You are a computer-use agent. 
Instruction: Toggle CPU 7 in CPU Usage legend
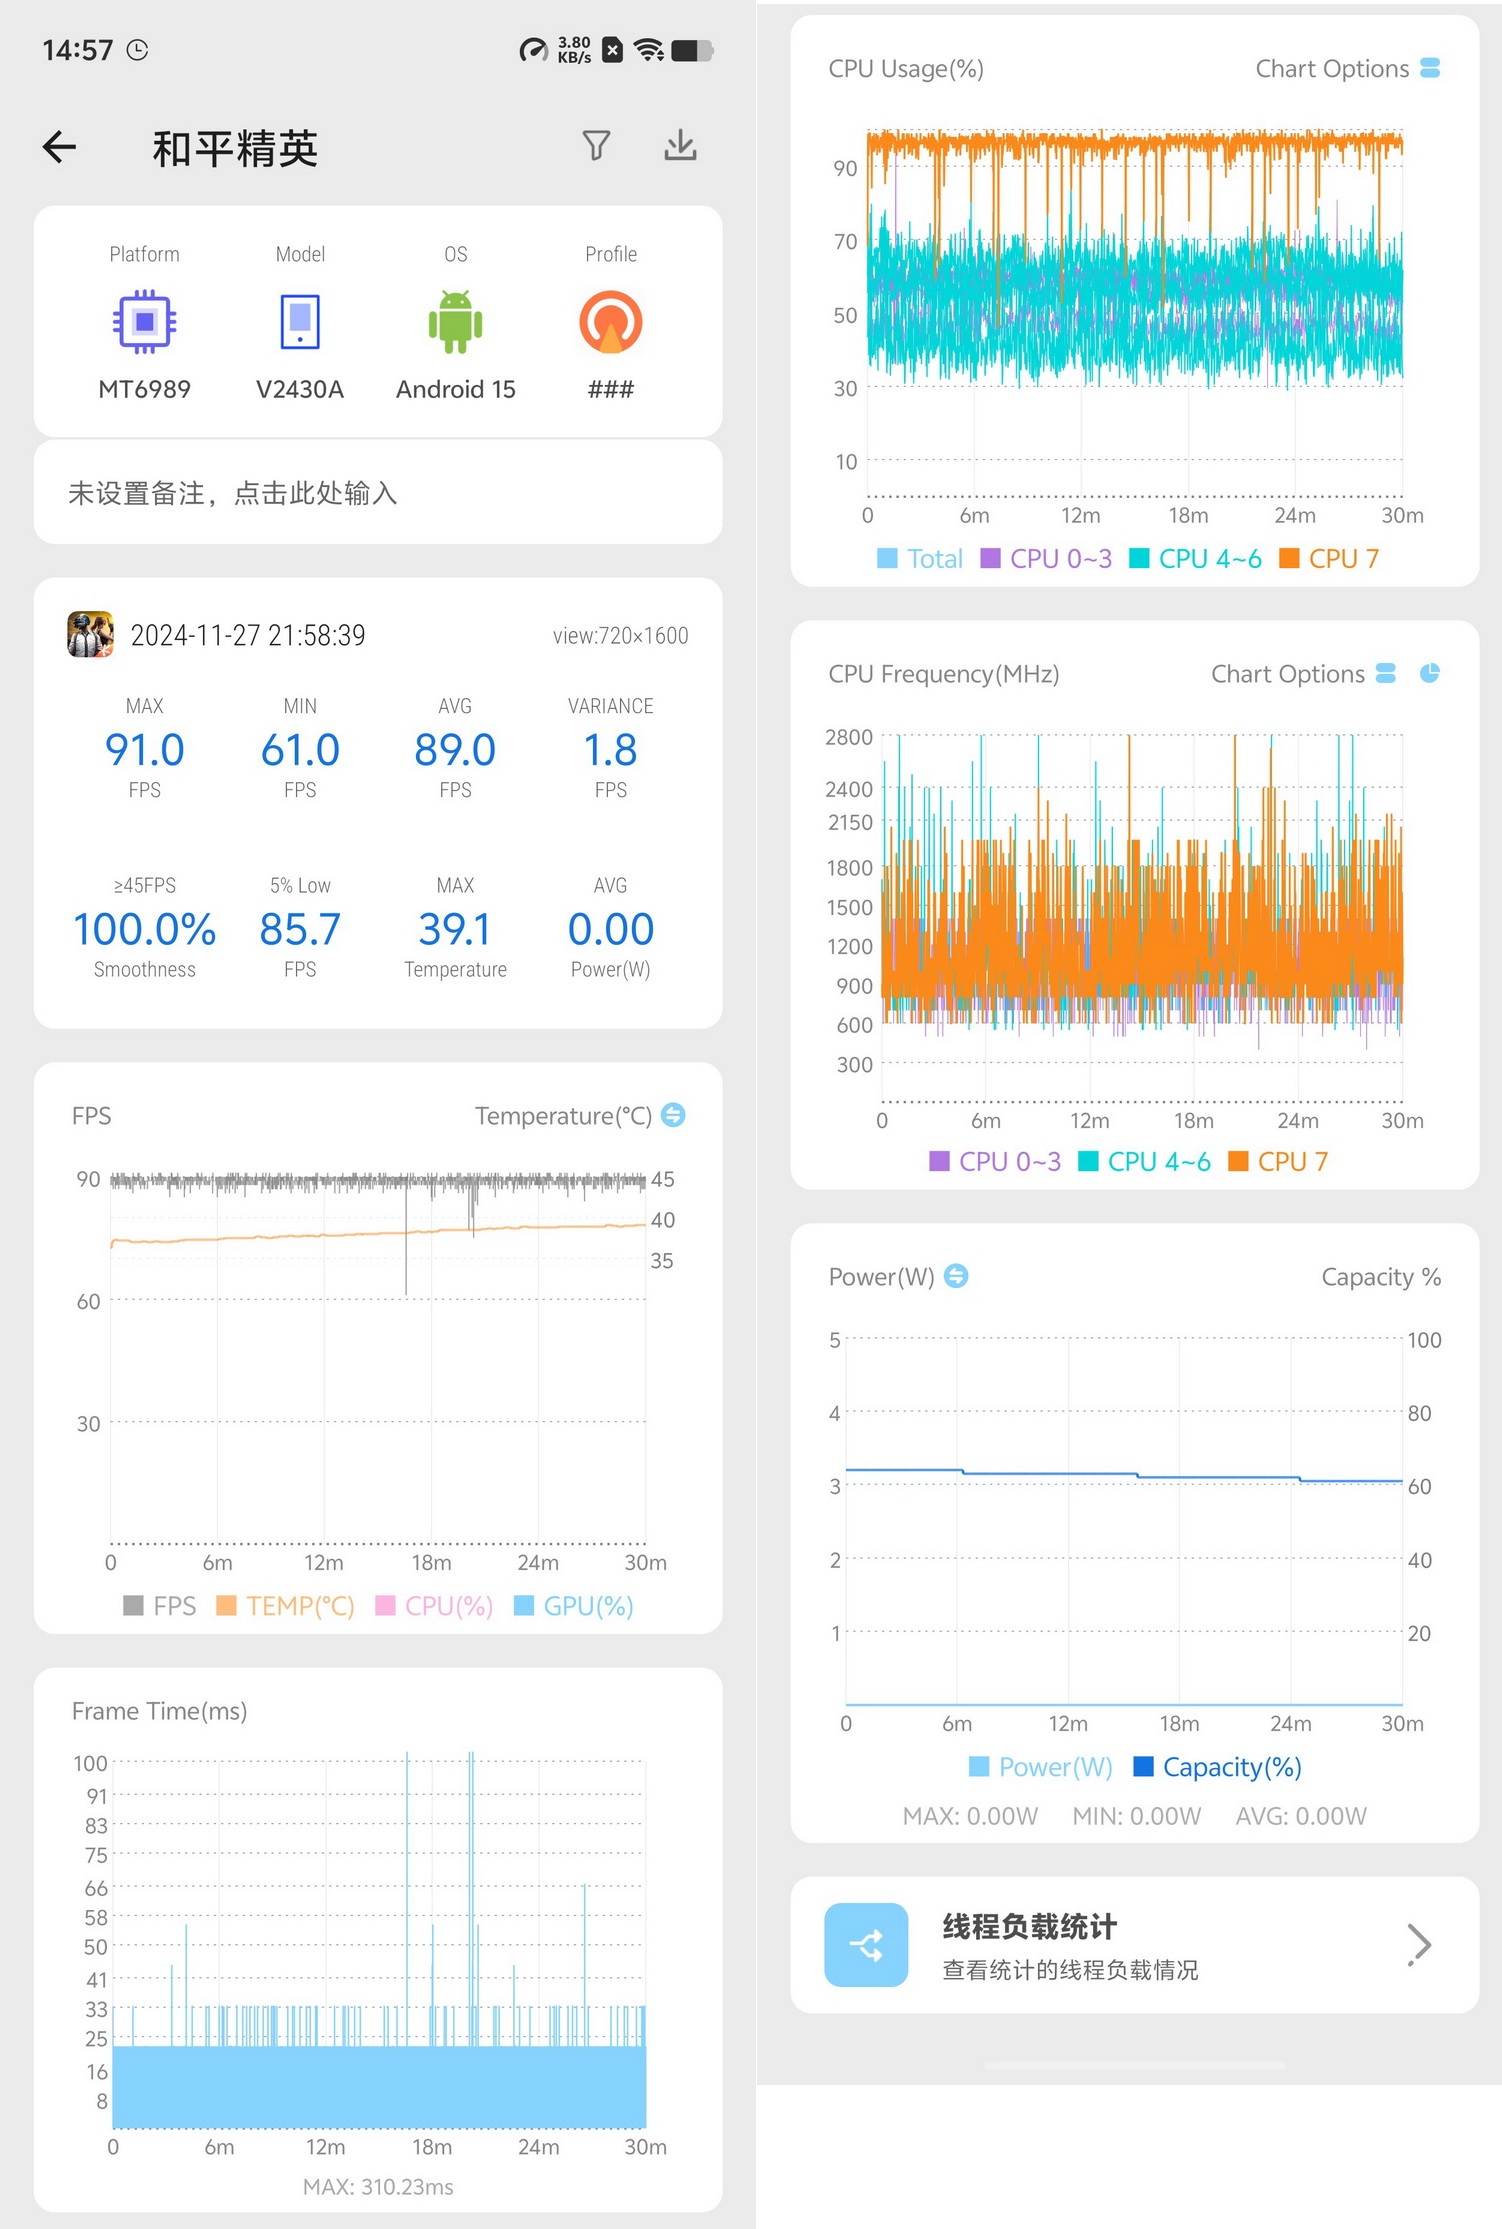[1329, 558]
